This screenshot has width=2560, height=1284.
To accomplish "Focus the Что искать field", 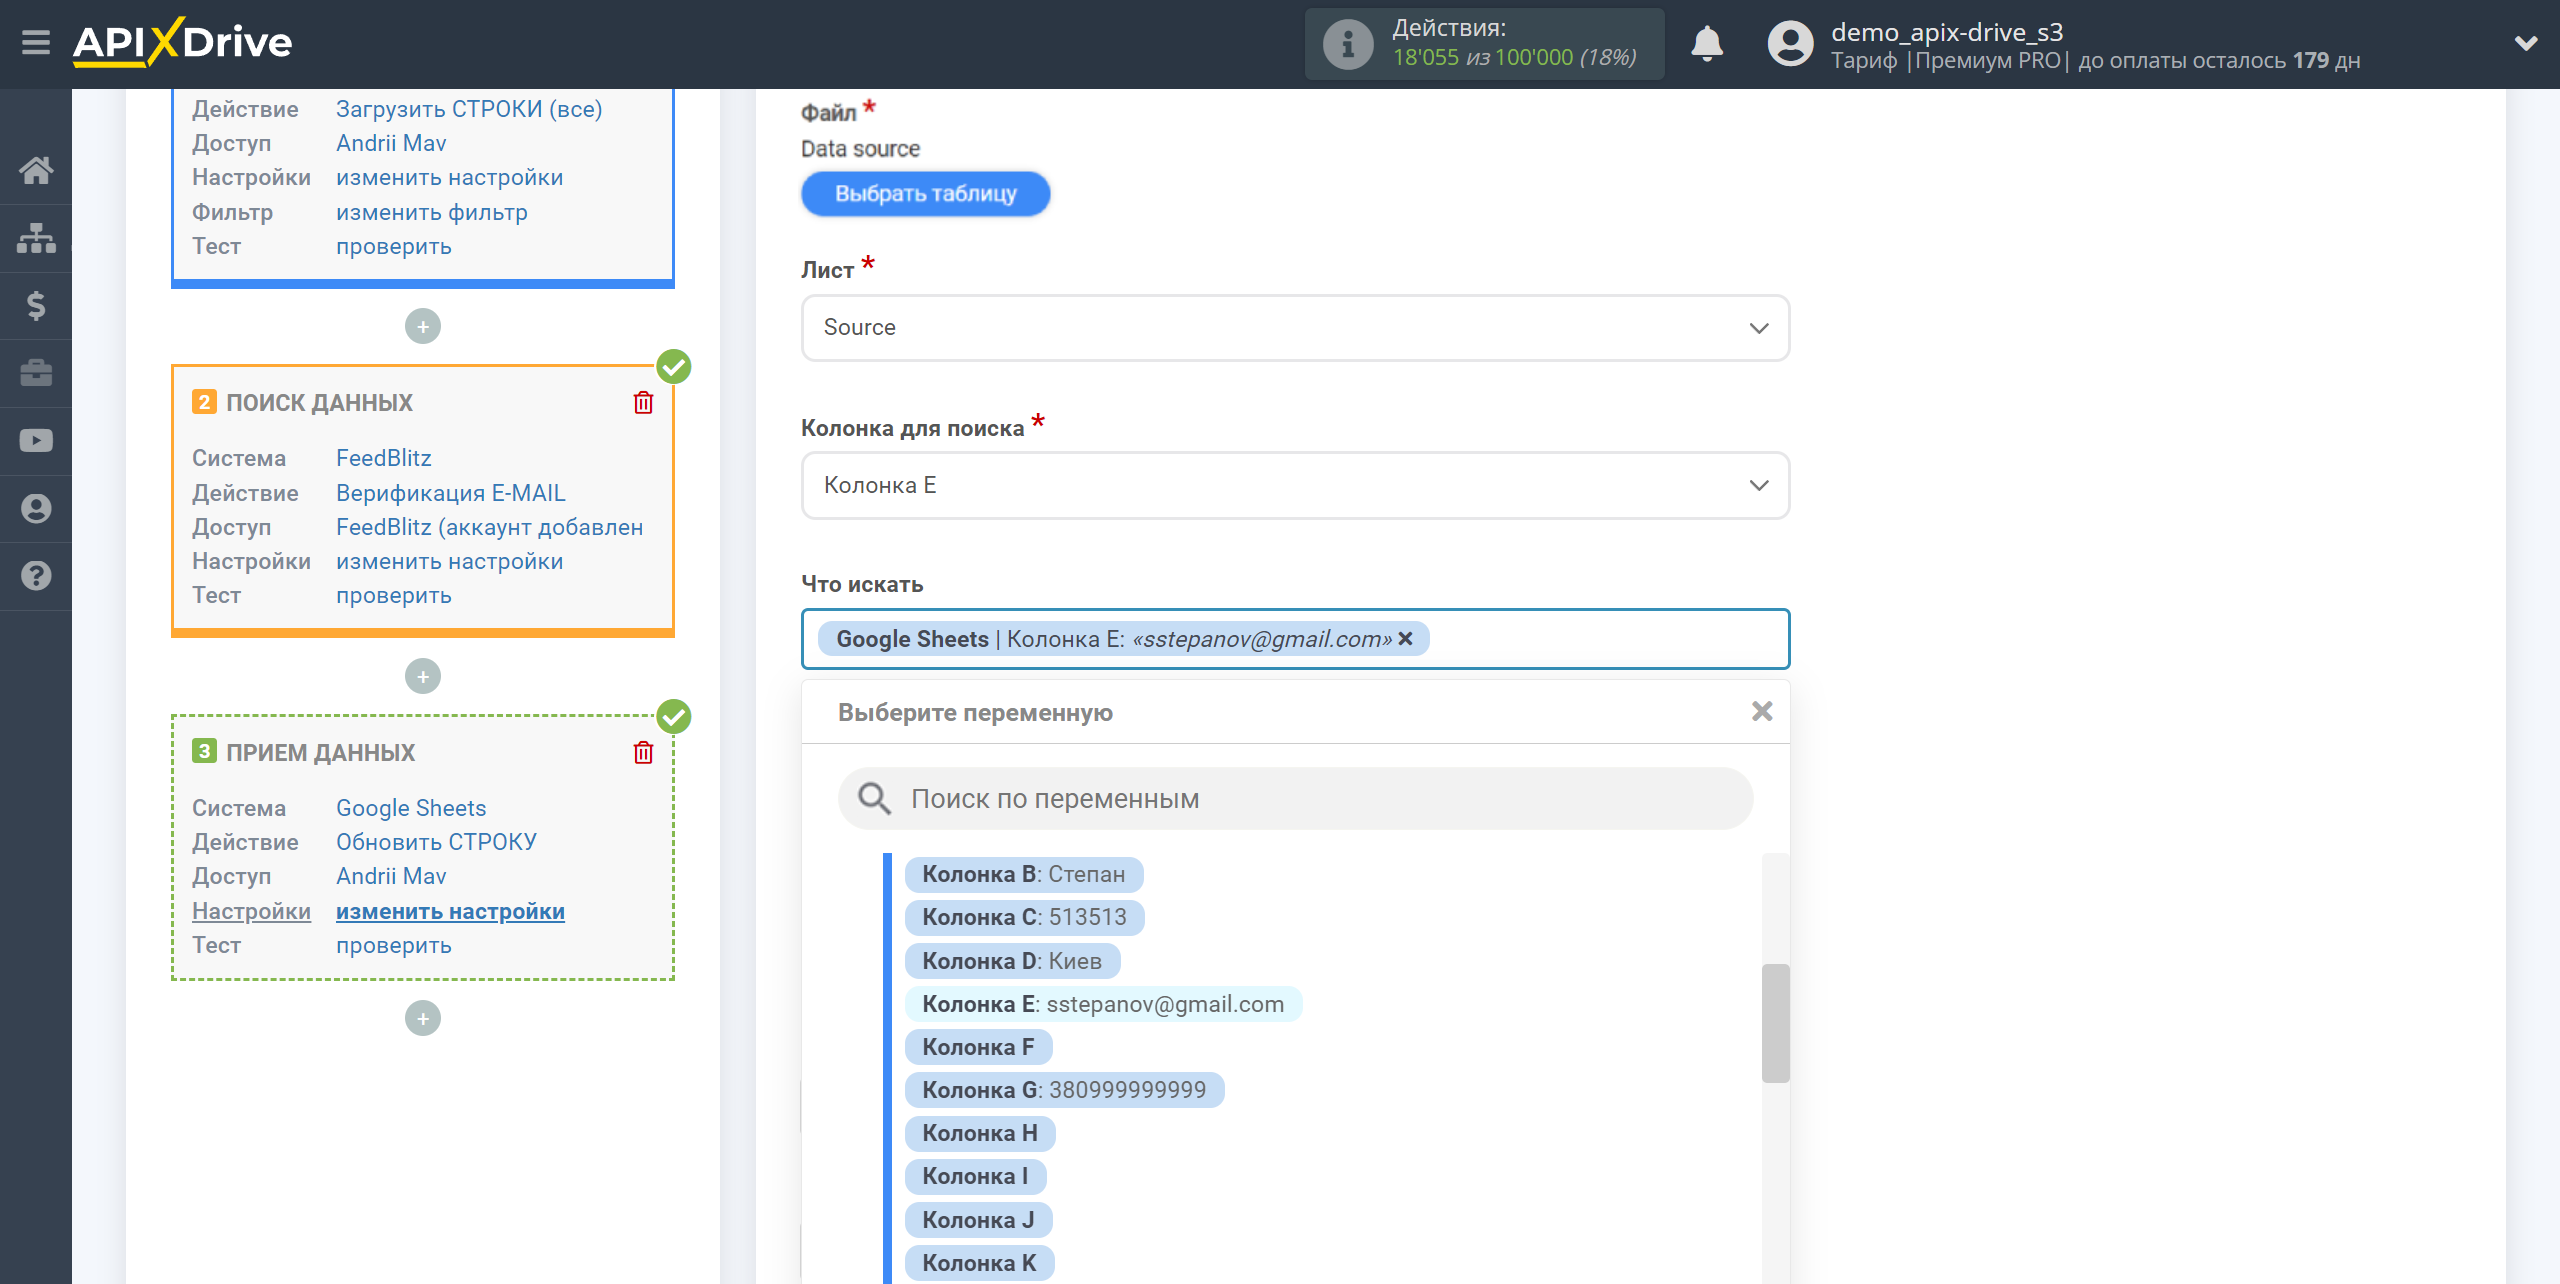I will click(1295, 638).
